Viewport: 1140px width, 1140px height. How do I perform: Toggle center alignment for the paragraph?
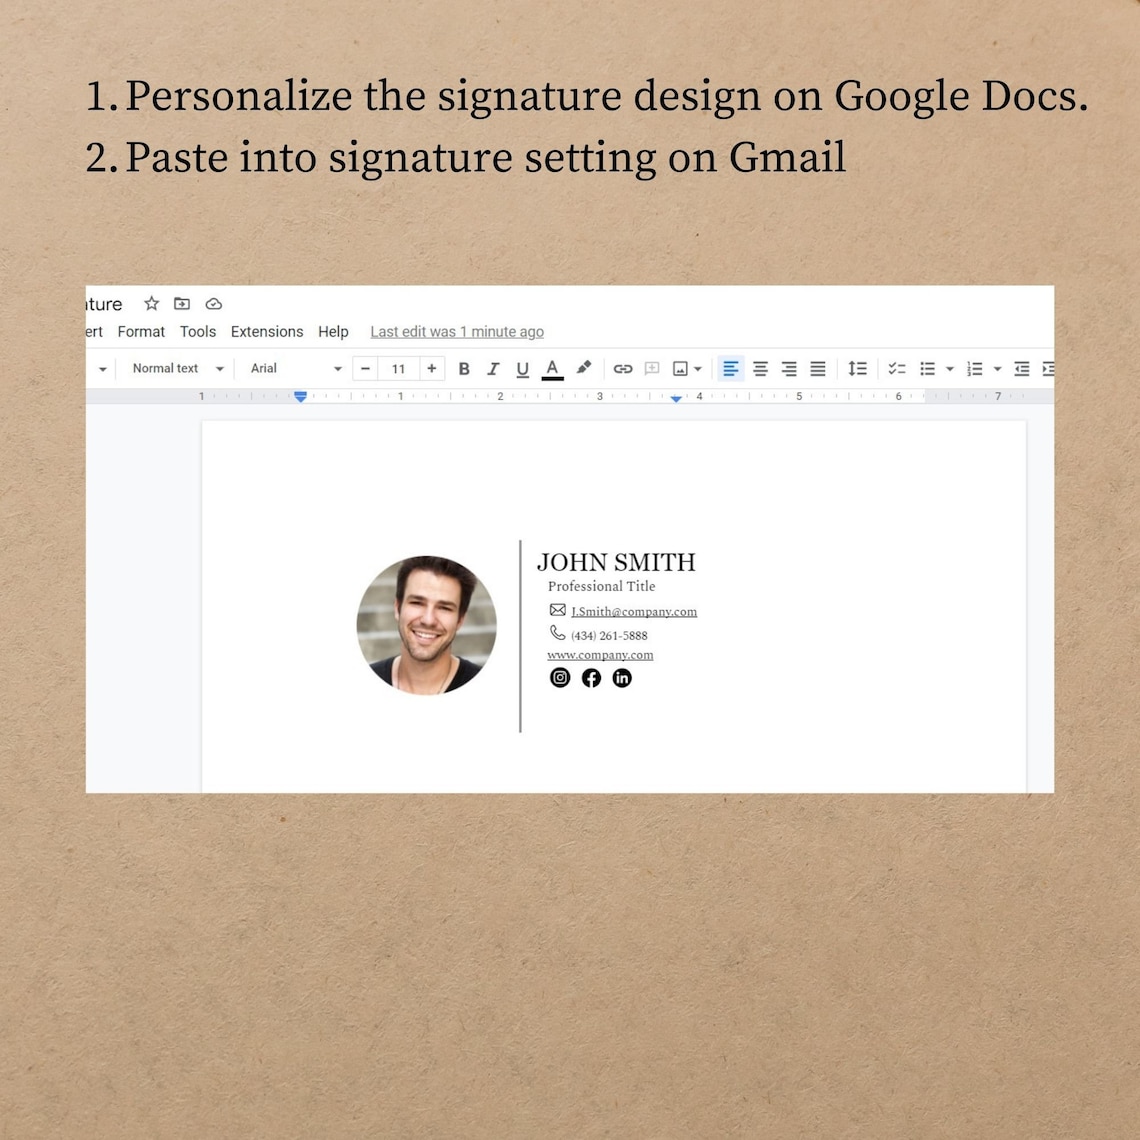click(x=760, y=368)
